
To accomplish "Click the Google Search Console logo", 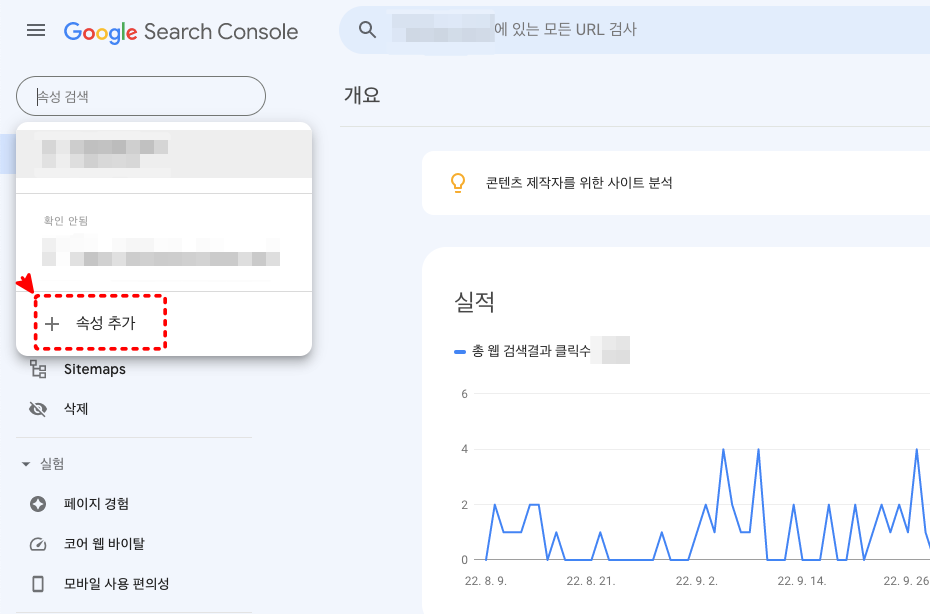I will click(x=181, y=31).
